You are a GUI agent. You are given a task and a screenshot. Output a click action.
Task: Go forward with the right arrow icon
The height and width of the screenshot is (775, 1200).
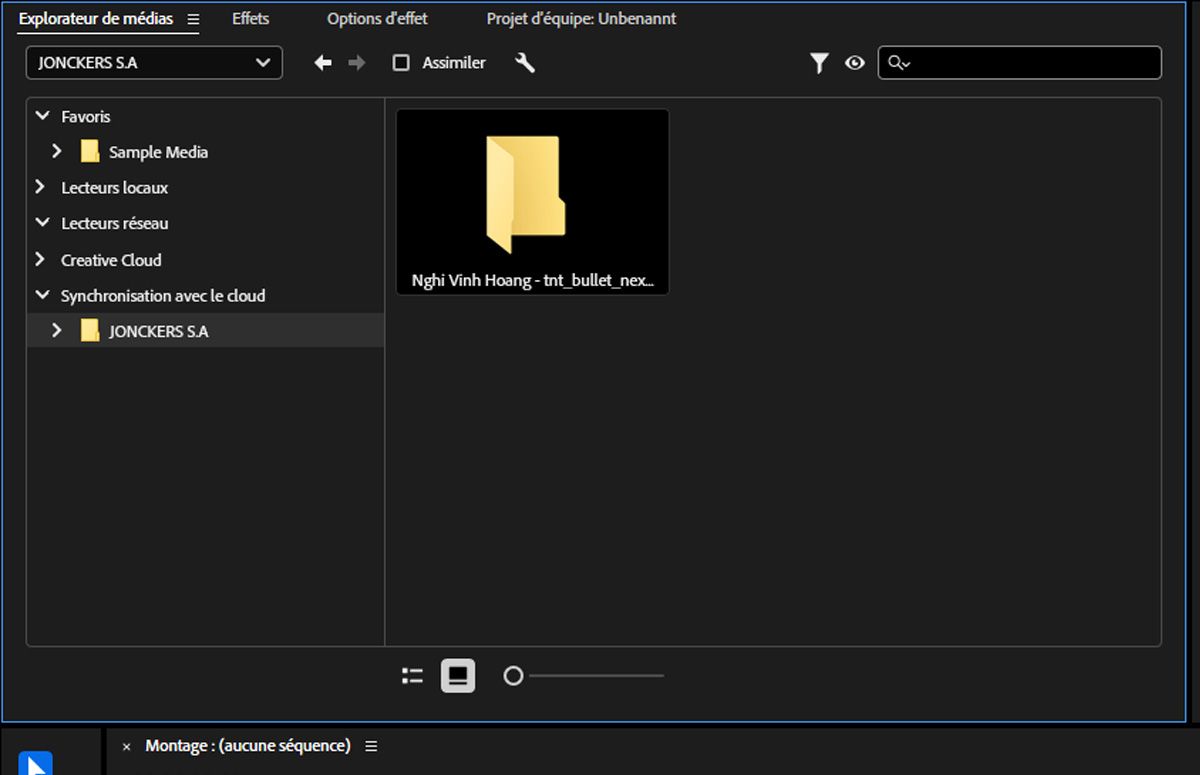(357, 63)
